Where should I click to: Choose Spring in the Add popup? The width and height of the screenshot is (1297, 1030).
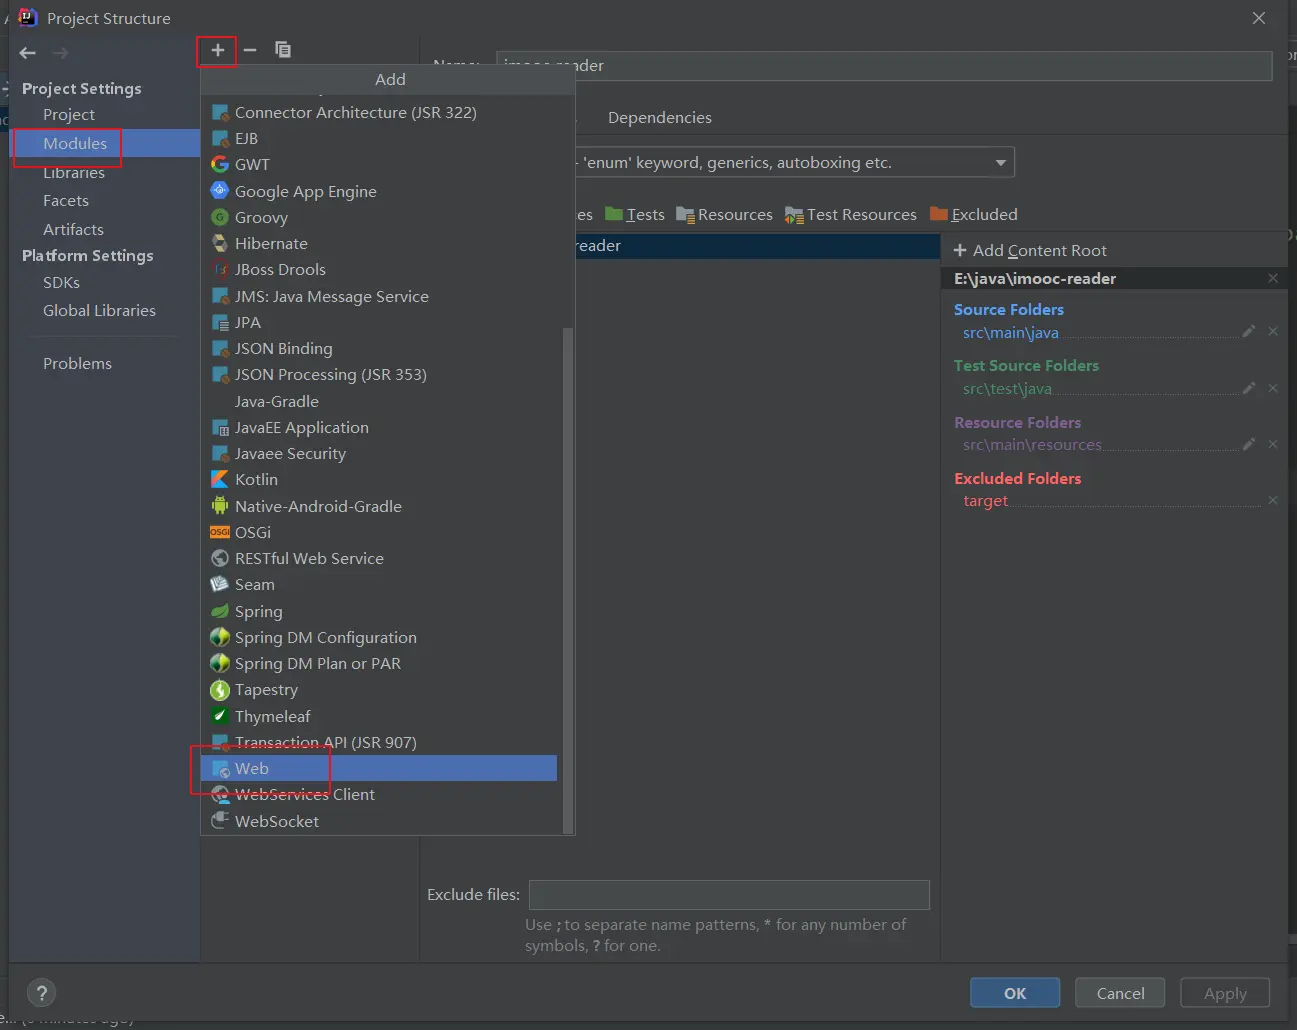coord(258,612)
